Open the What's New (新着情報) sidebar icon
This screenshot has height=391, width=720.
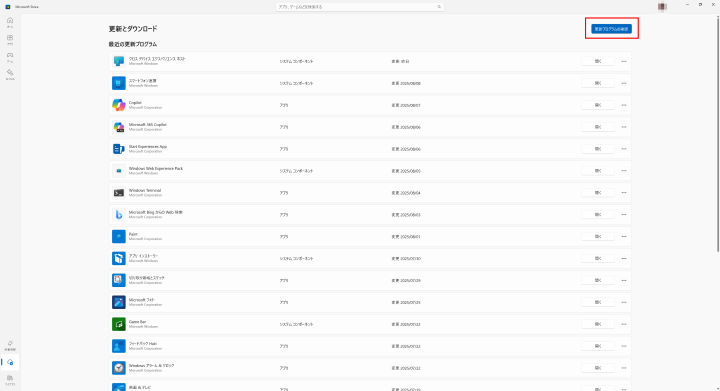tap(10, 345)
